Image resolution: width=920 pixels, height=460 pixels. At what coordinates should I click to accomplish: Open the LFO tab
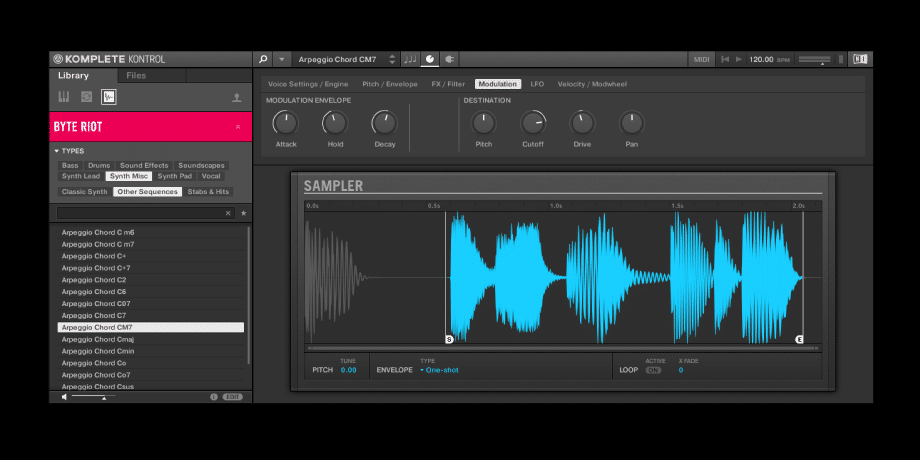click(x=537, y=84)
